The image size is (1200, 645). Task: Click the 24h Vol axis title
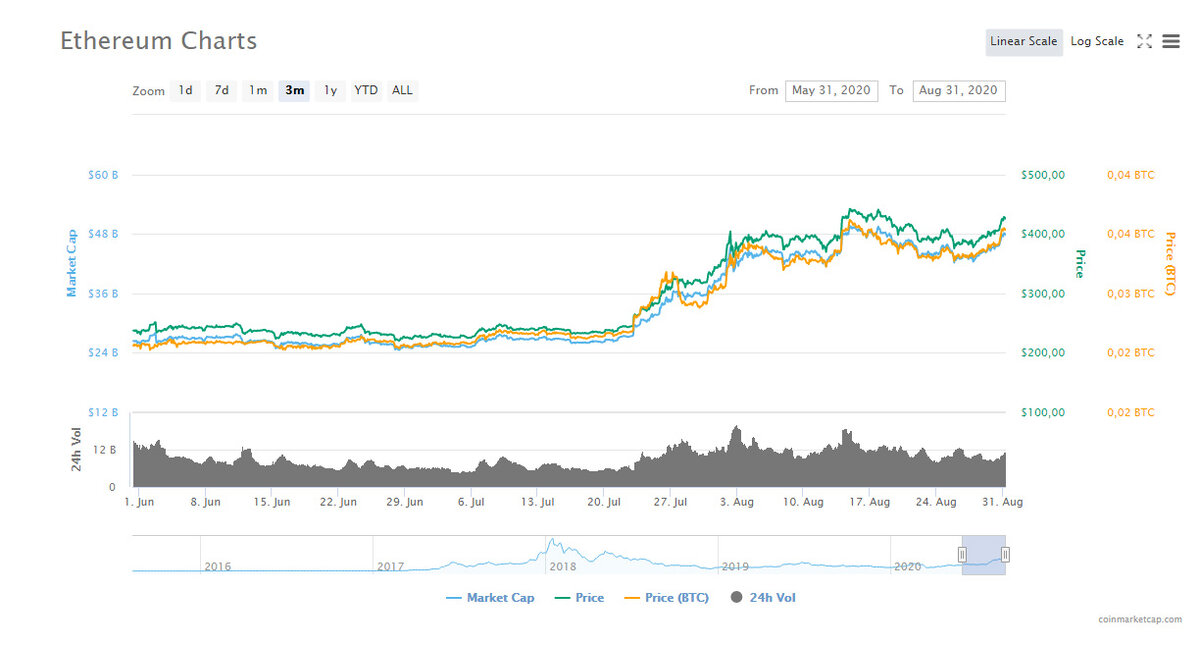click(76, 449)
